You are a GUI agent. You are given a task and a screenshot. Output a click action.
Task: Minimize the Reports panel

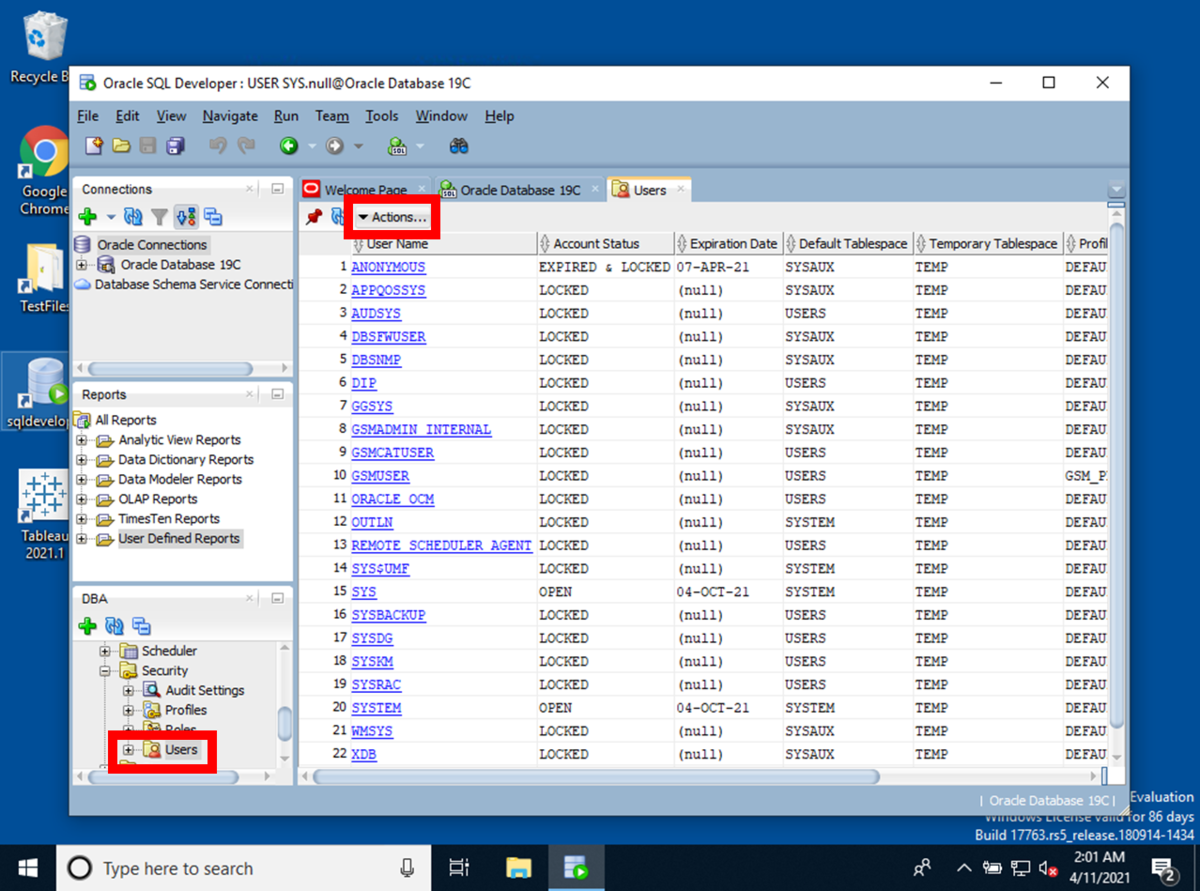click(278, 395)
